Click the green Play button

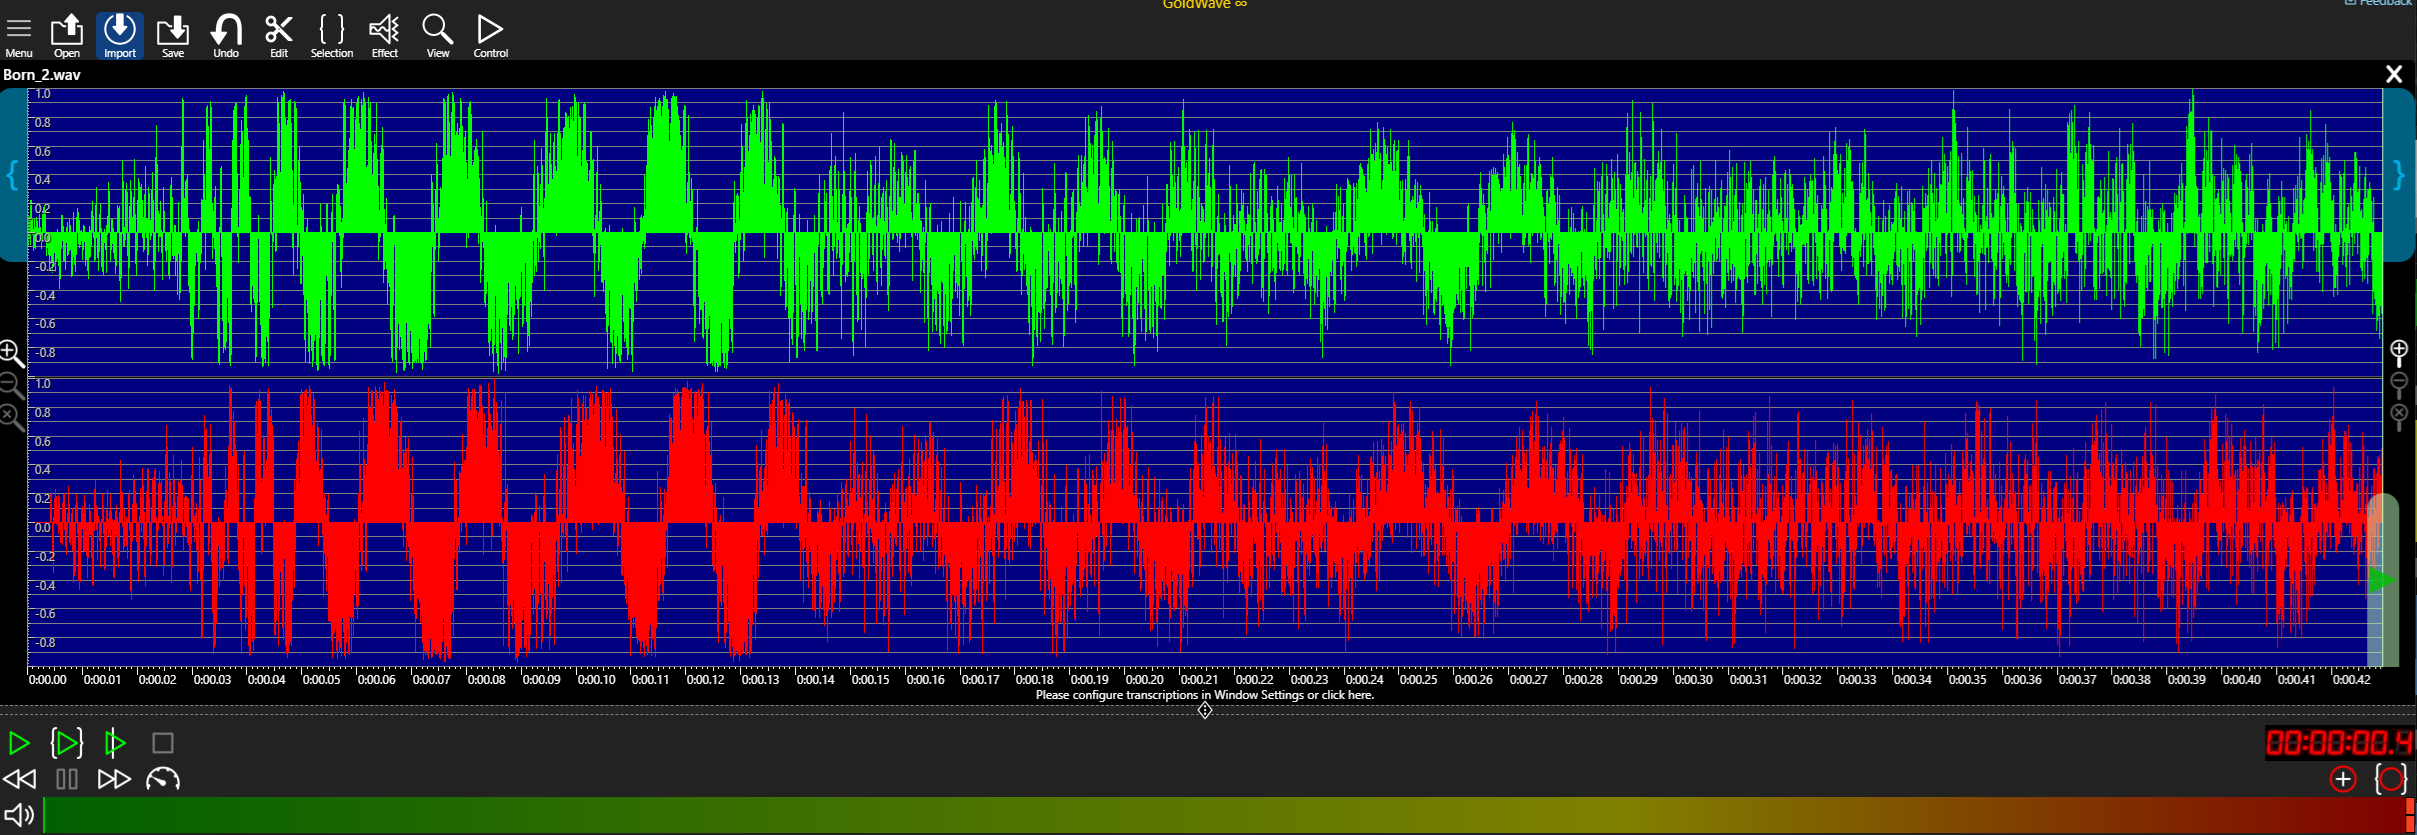[x=19, y=743]
